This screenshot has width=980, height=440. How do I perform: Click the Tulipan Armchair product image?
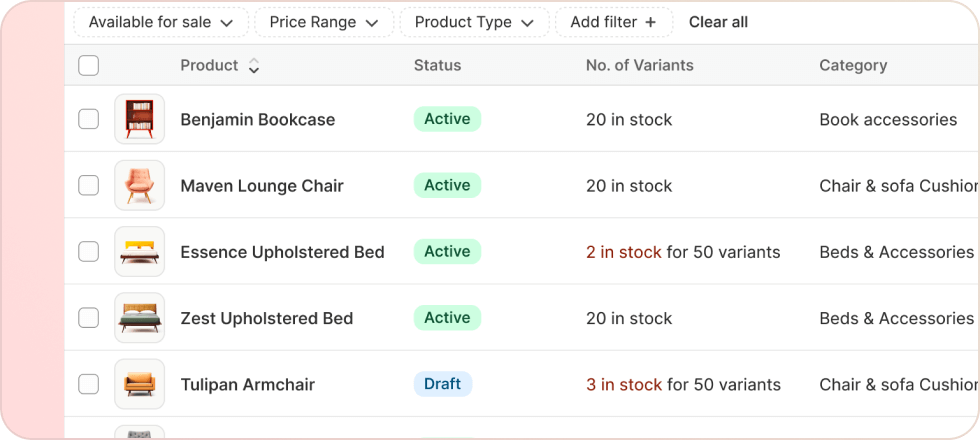139,384
